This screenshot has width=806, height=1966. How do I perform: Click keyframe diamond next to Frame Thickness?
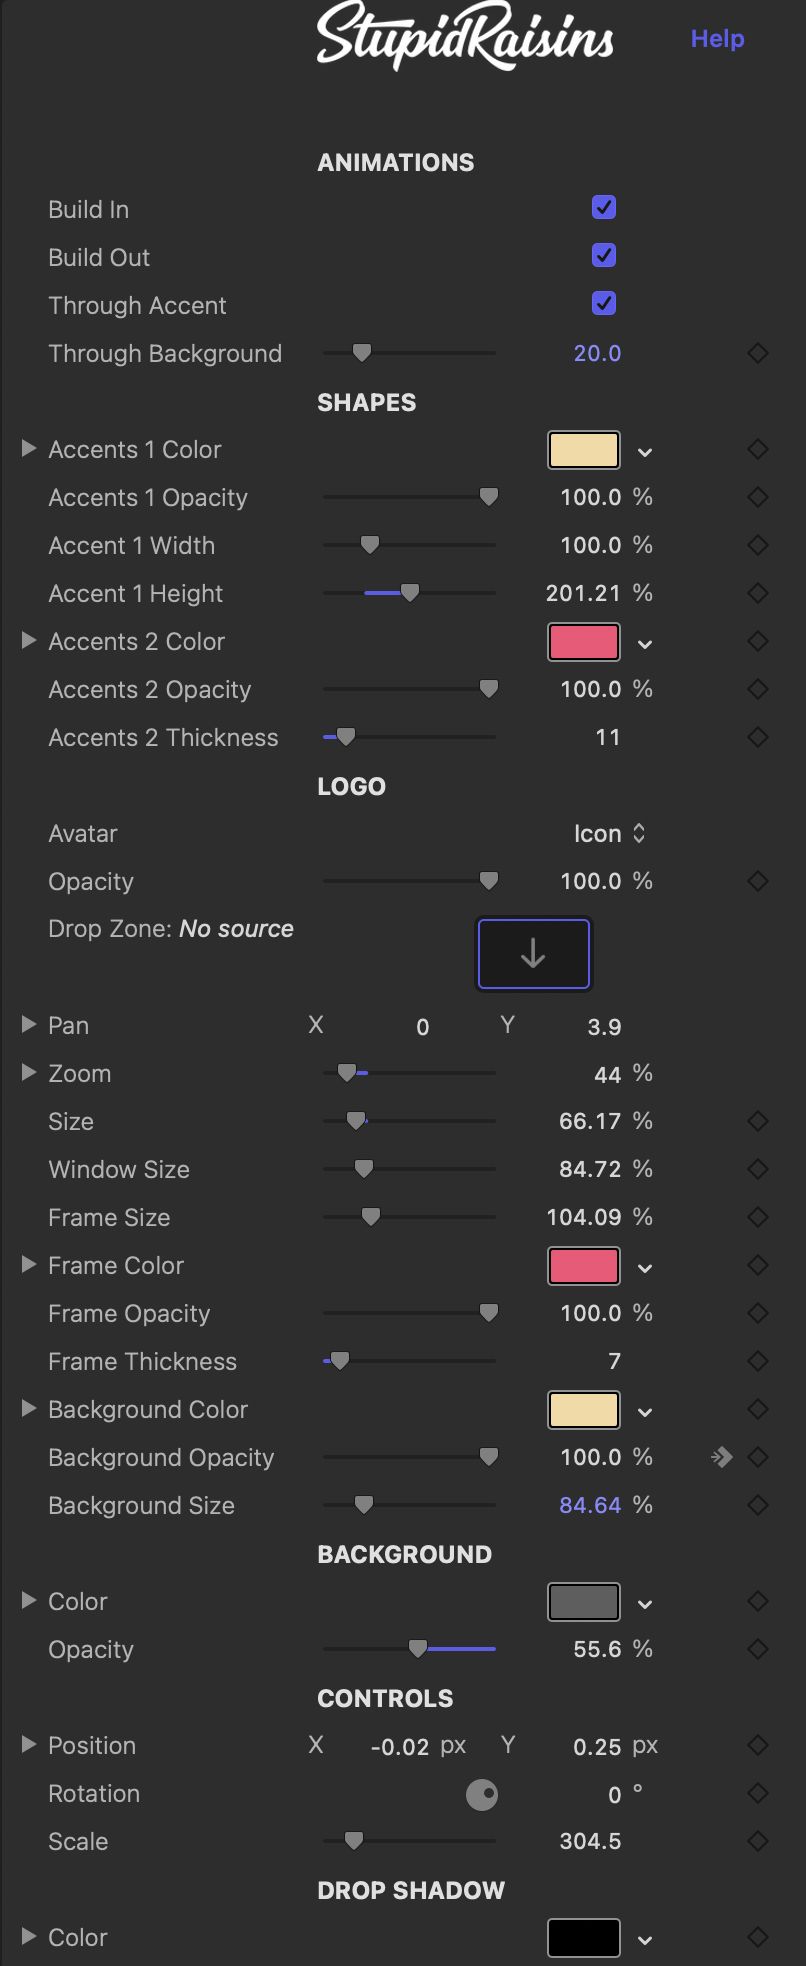(x=758, y=1361)
